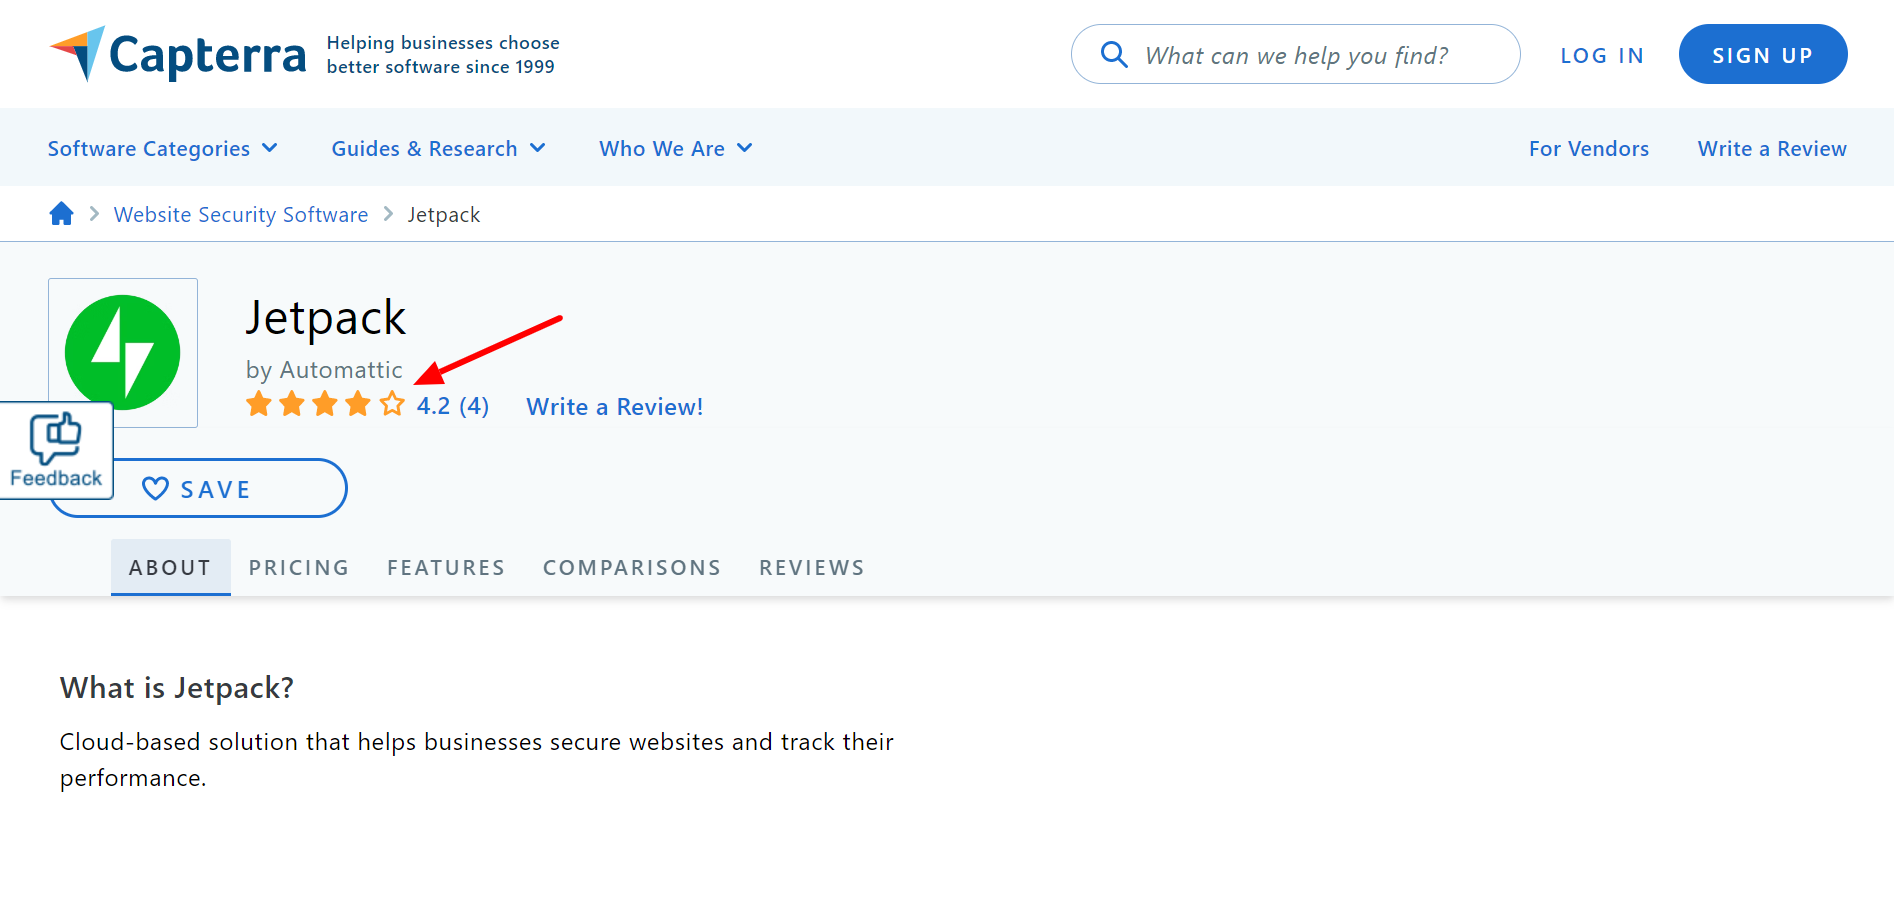Screen dimensions: 1894x901
Task: Click the 4.2 (4) rating link
Action: click(453, 406)
